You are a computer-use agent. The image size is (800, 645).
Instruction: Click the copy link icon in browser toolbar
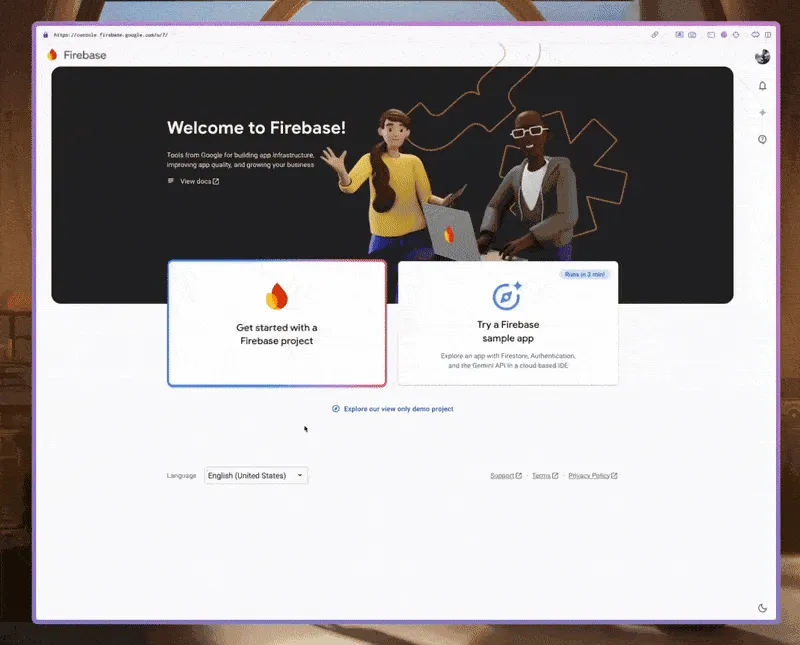click(655, 34)
